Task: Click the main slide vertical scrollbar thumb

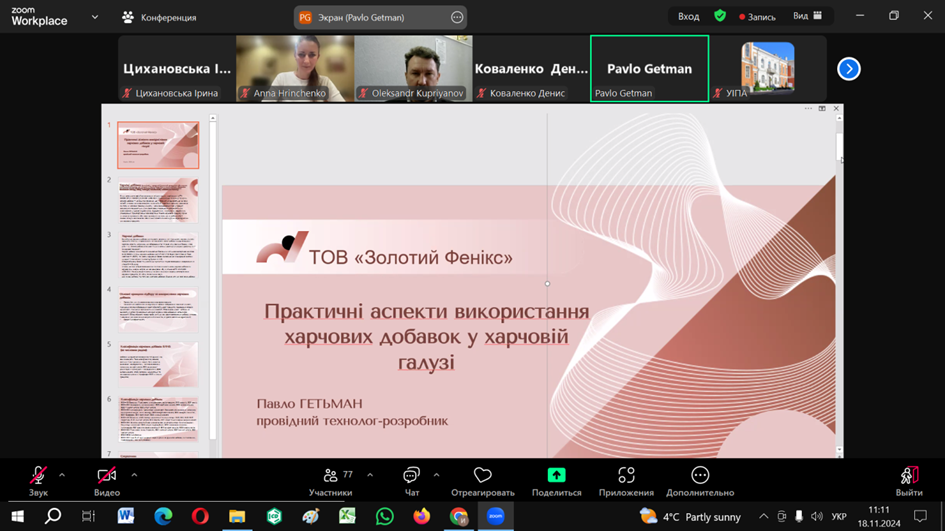Action: [839, 147]
